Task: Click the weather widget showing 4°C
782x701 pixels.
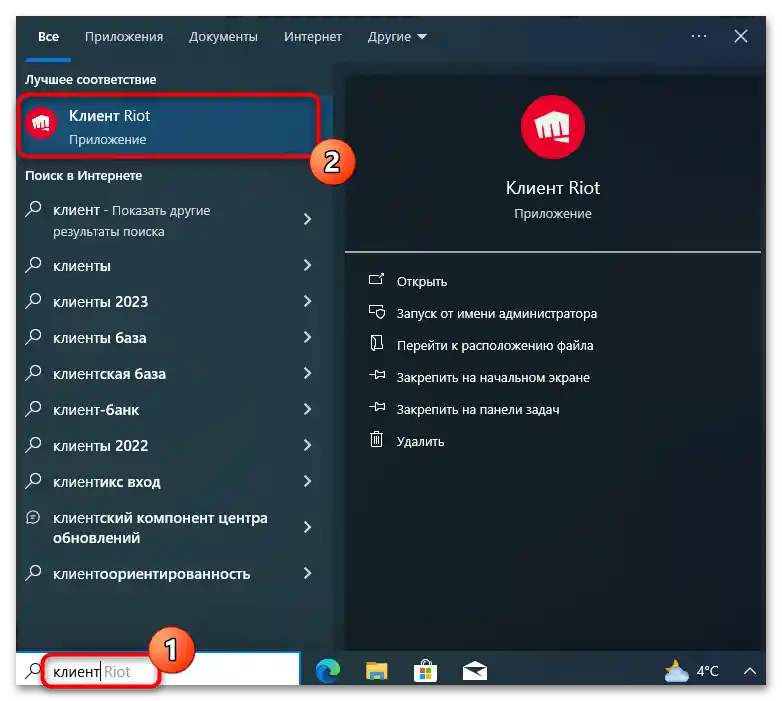Action: point(692,671)
